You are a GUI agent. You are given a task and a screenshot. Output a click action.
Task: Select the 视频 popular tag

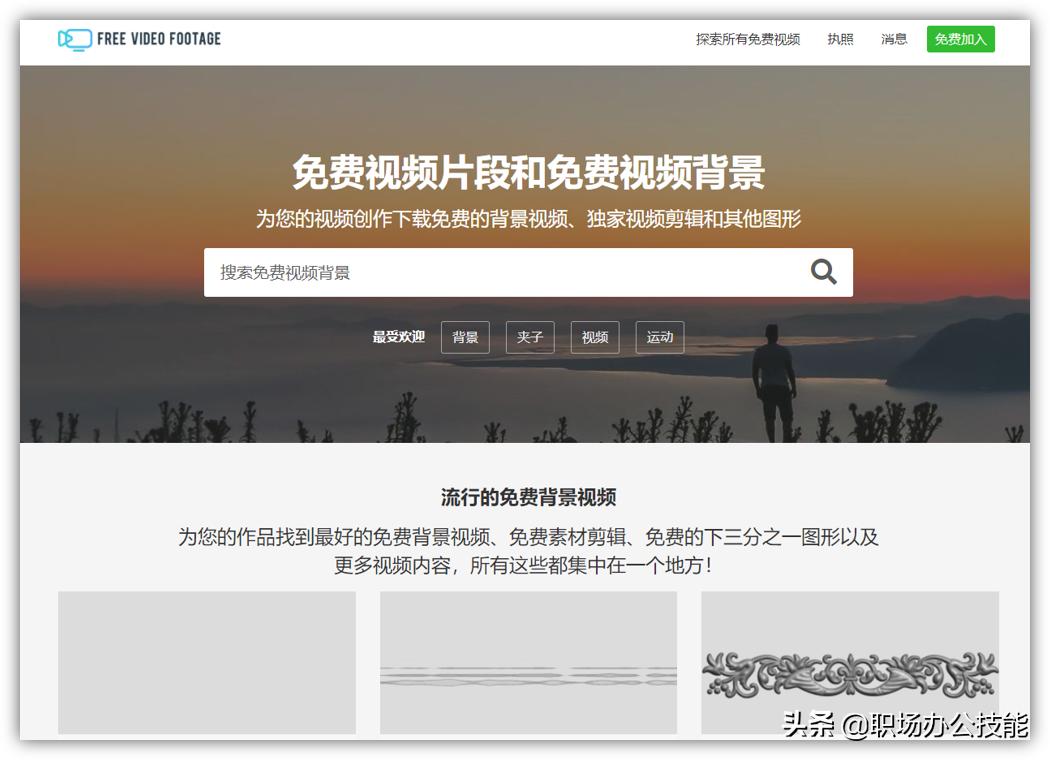pos(595,337)
